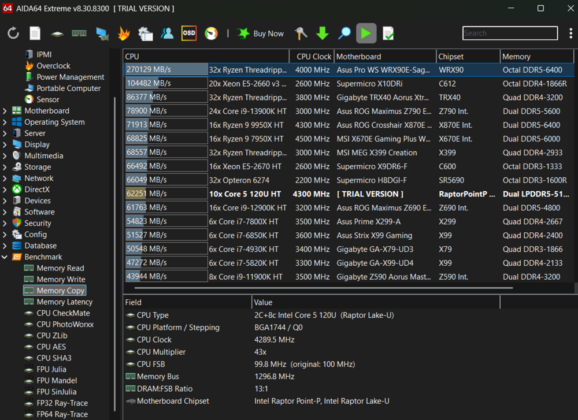Start the benchmark with green play button
This screenshot has width=578, height=420.
pyautogui.click(x=366, y=33)
